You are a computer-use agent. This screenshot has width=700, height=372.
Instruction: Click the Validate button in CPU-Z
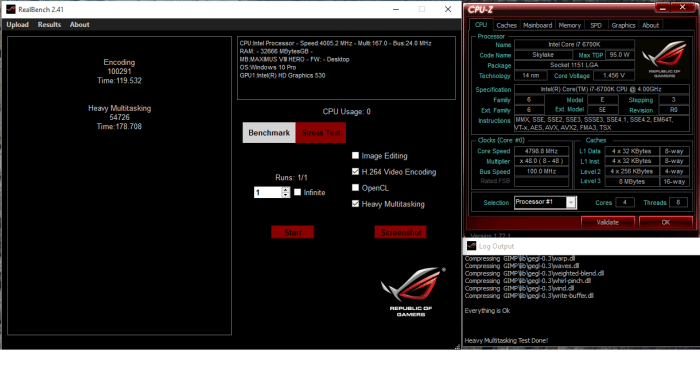click(x=608, y=222)
